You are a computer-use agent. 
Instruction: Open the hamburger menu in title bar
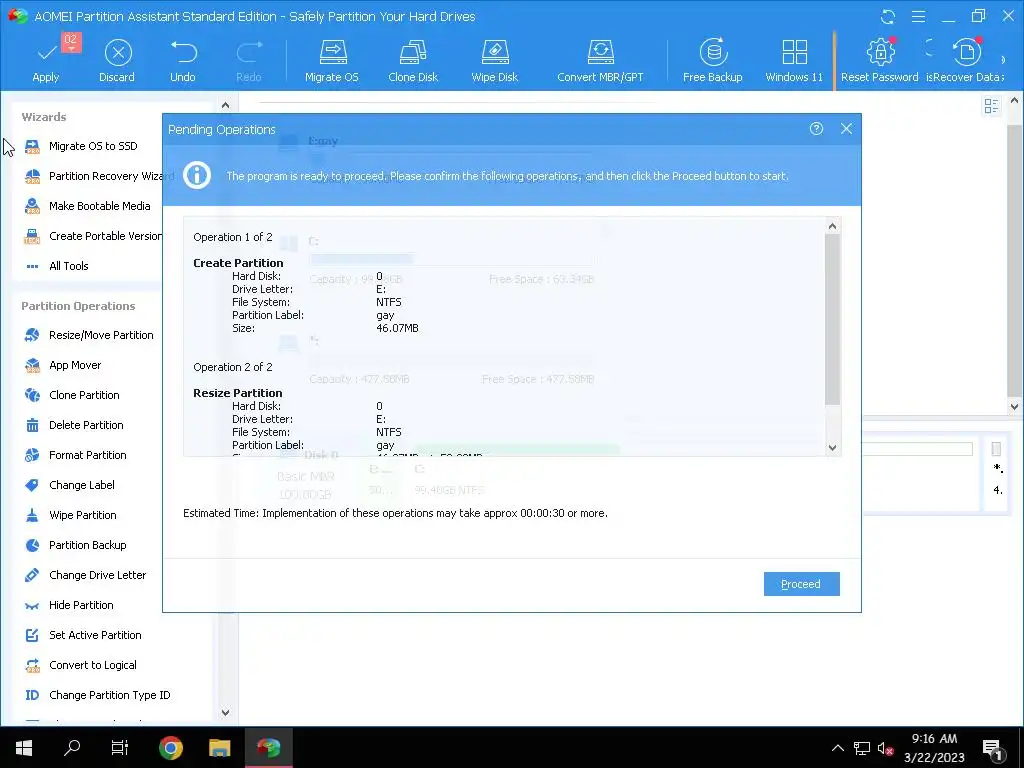click(918, 16)
